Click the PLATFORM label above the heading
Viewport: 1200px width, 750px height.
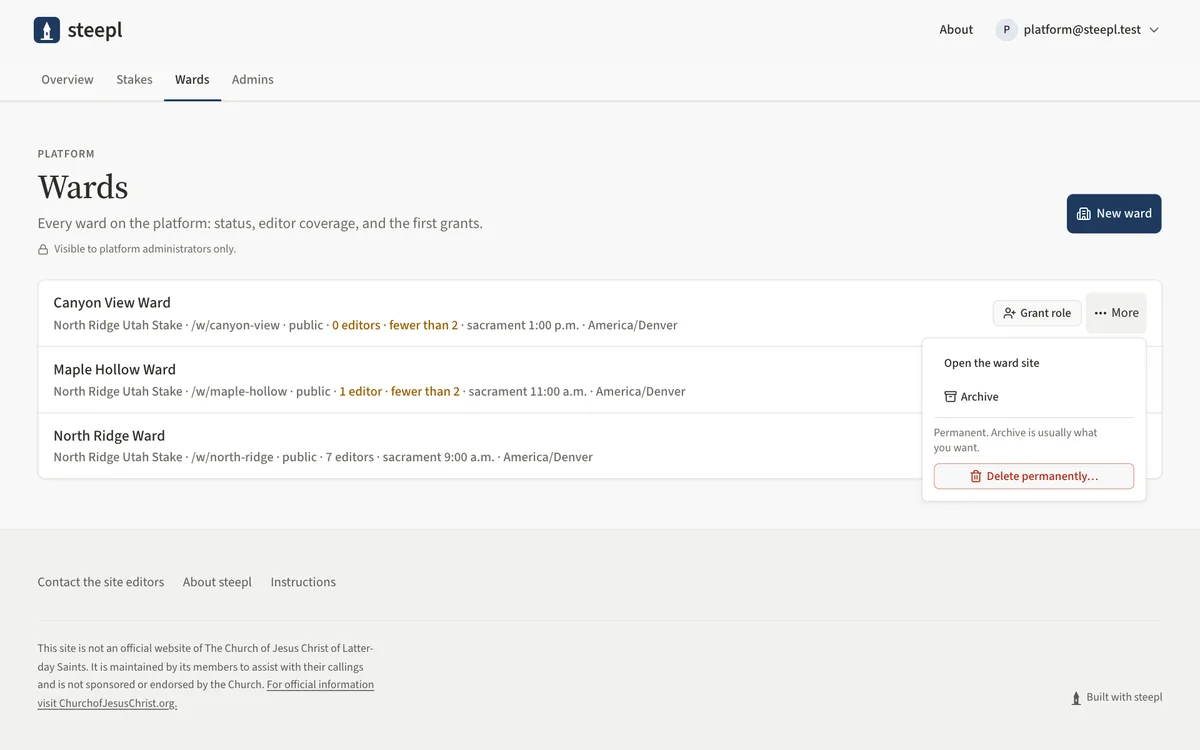pos(66,154)
